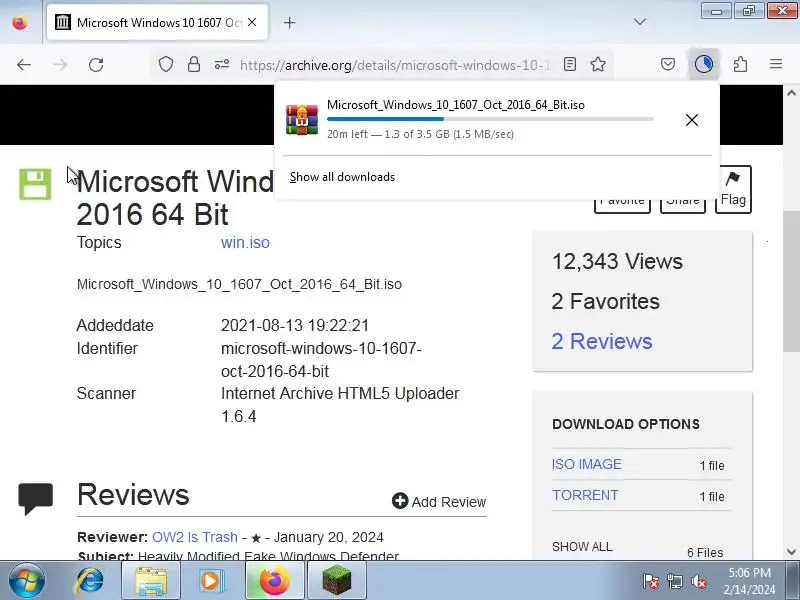
Task: Open the extensions puzzle icon
Action: (740, 64)
